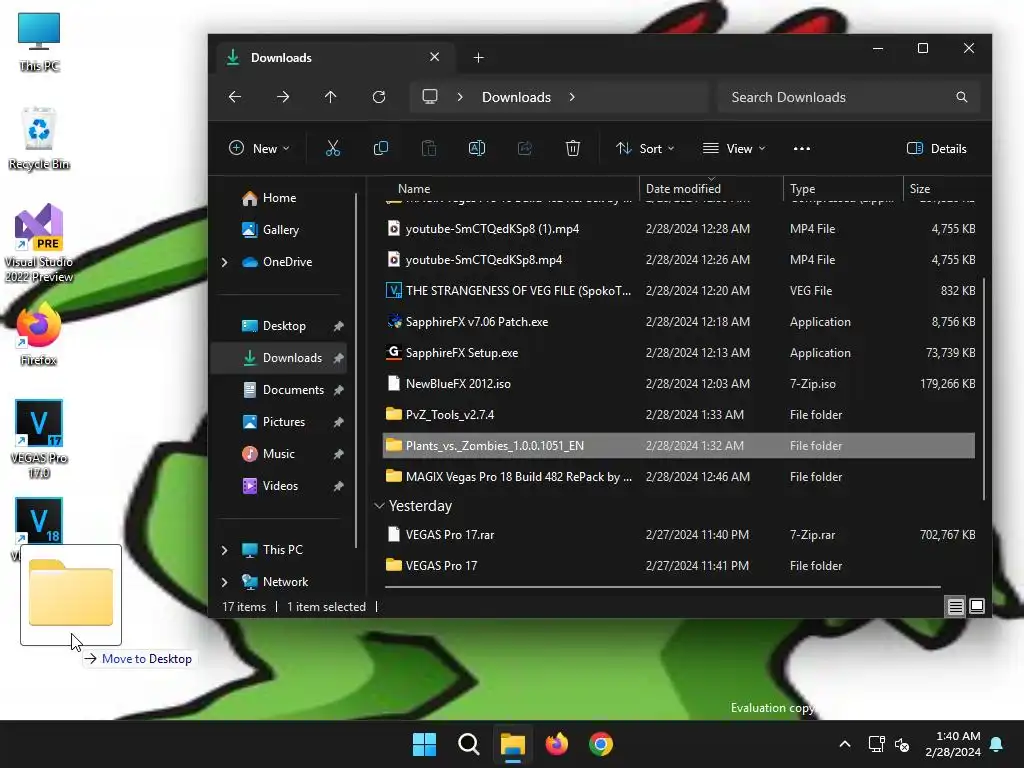Expand This PC tree node
1024x768 pixels.
tap(225, 550)
